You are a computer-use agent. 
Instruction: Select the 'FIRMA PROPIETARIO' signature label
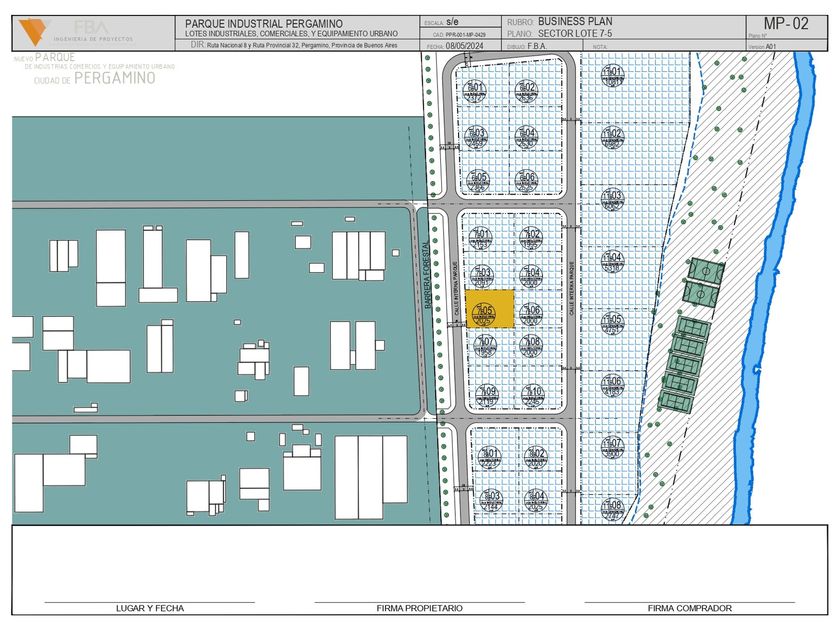[x=419, y=608]
